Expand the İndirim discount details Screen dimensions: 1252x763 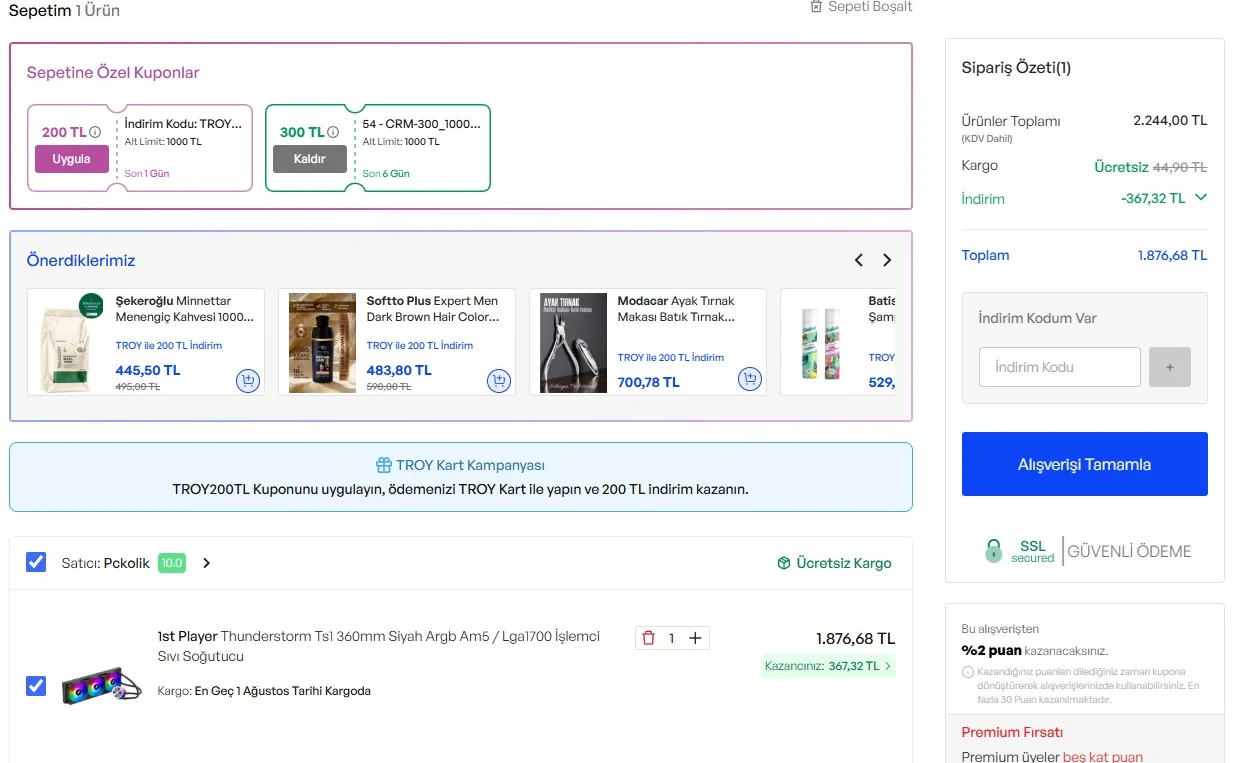click(x=1201, y=197)
